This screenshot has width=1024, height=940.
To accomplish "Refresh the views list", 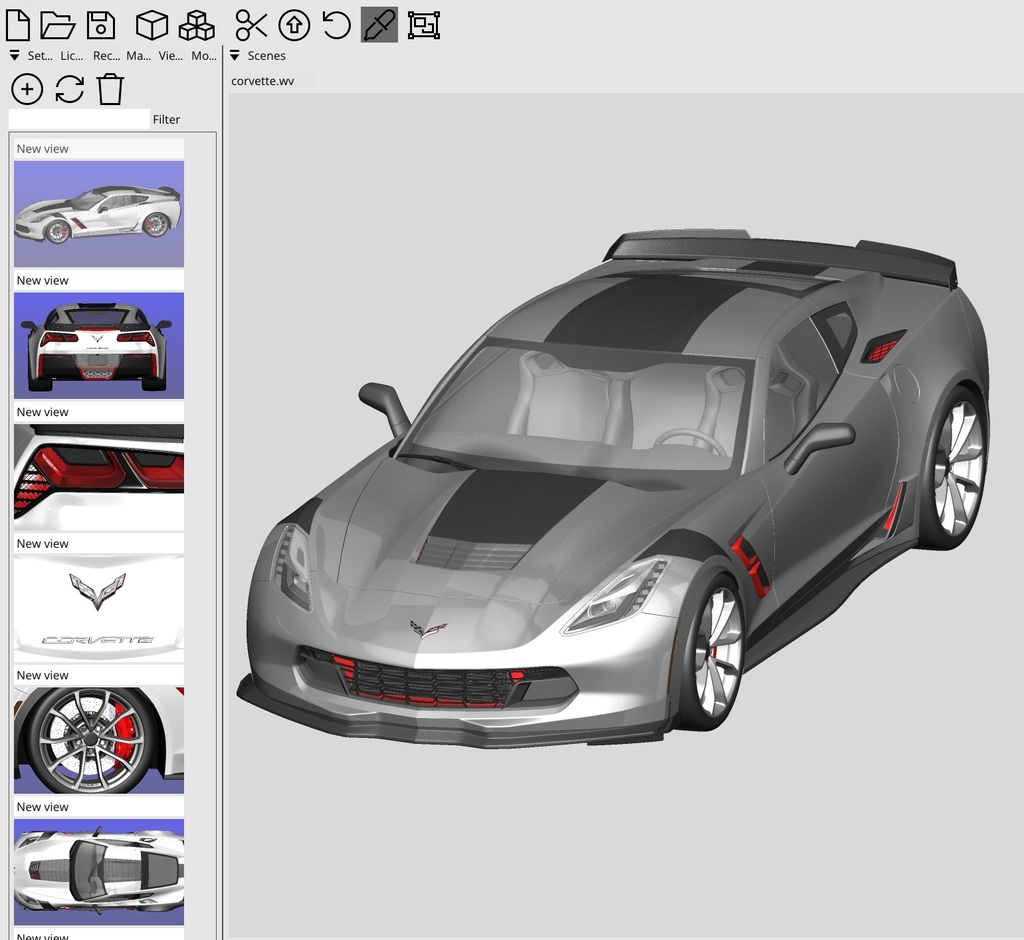I will [x=69, y=89].
